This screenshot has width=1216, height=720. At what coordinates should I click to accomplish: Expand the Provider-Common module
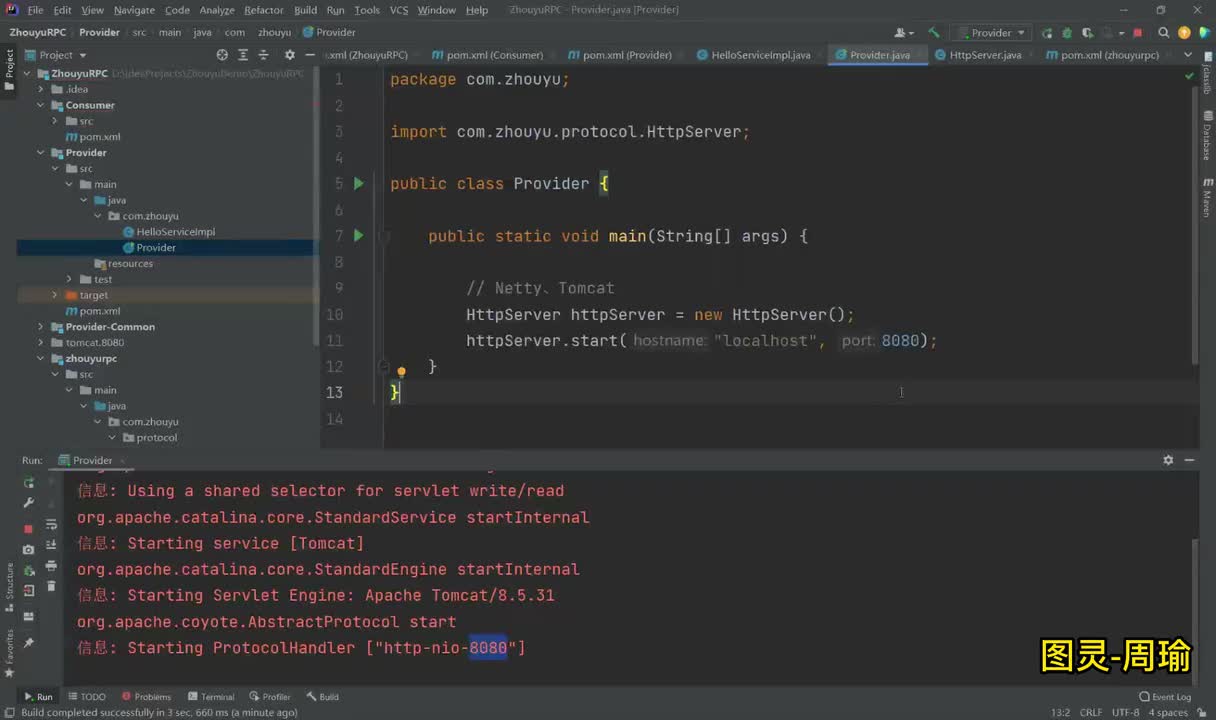42,327
